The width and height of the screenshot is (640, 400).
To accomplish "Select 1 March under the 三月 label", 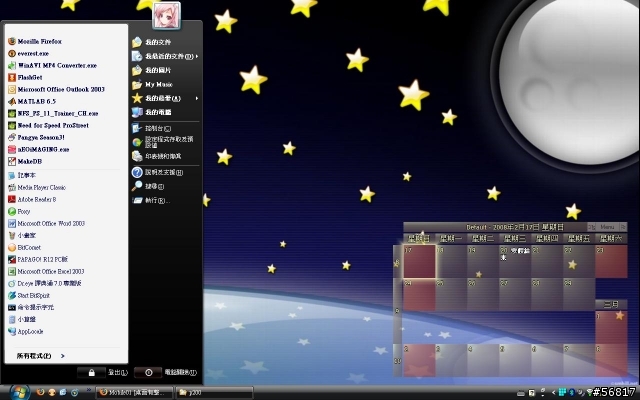I will tap(611, 328).
